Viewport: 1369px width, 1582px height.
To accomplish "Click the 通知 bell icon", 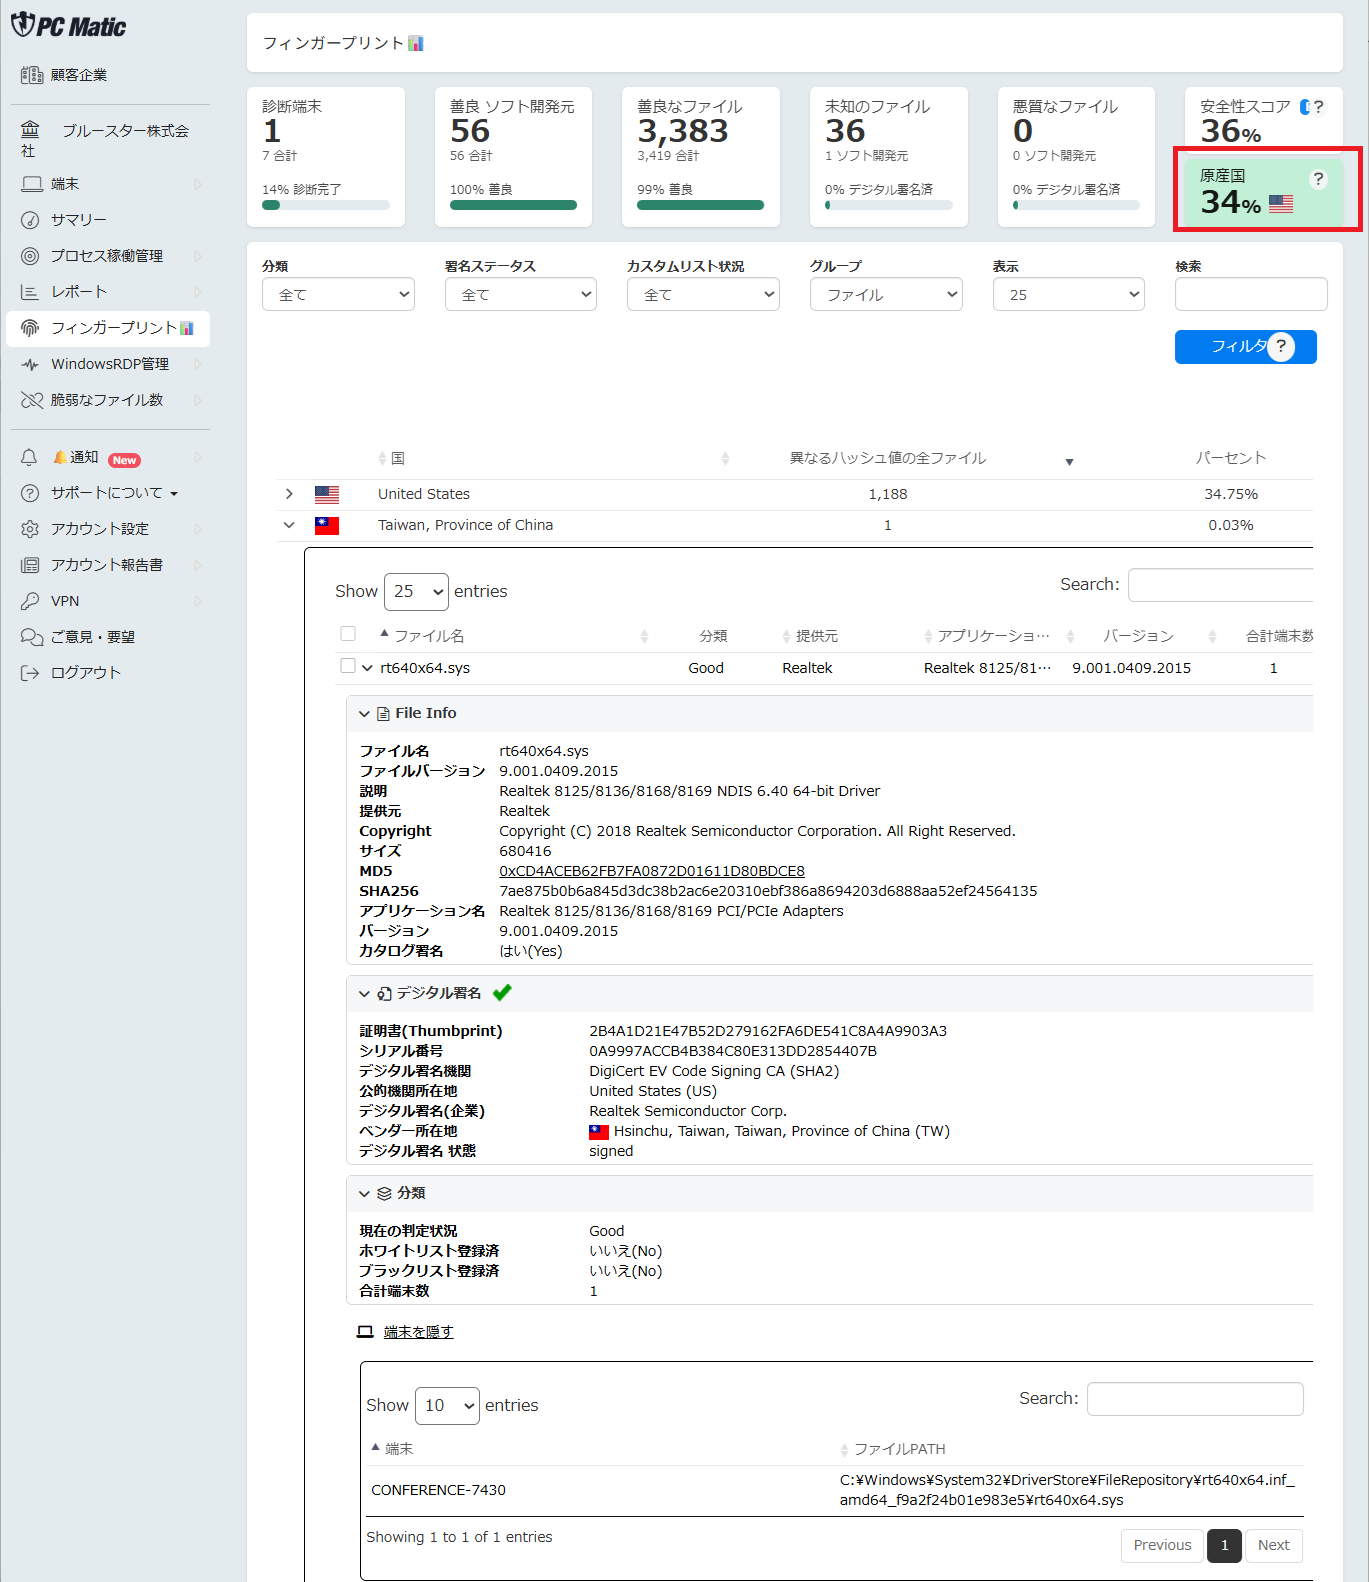I will (29, 457).
